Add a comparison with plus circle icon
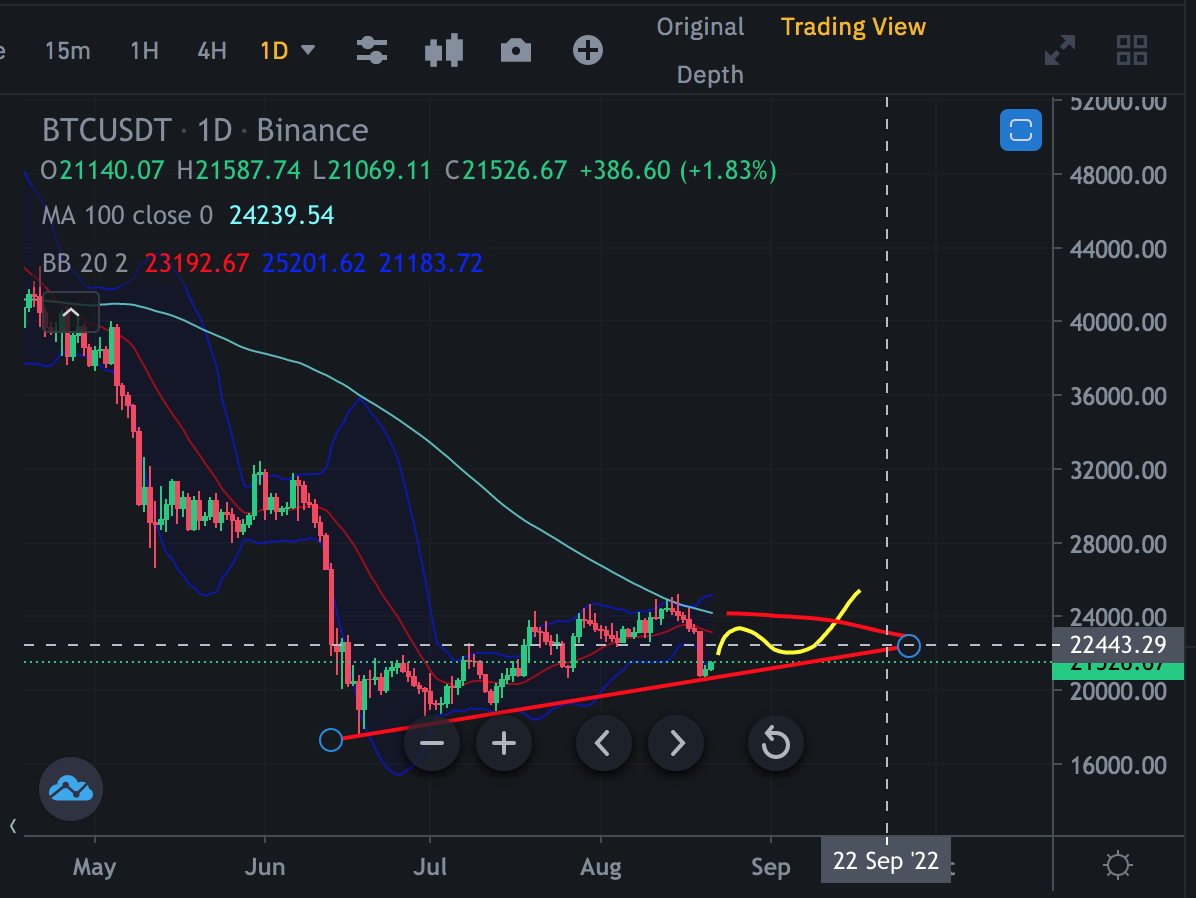 coord(587,50)
